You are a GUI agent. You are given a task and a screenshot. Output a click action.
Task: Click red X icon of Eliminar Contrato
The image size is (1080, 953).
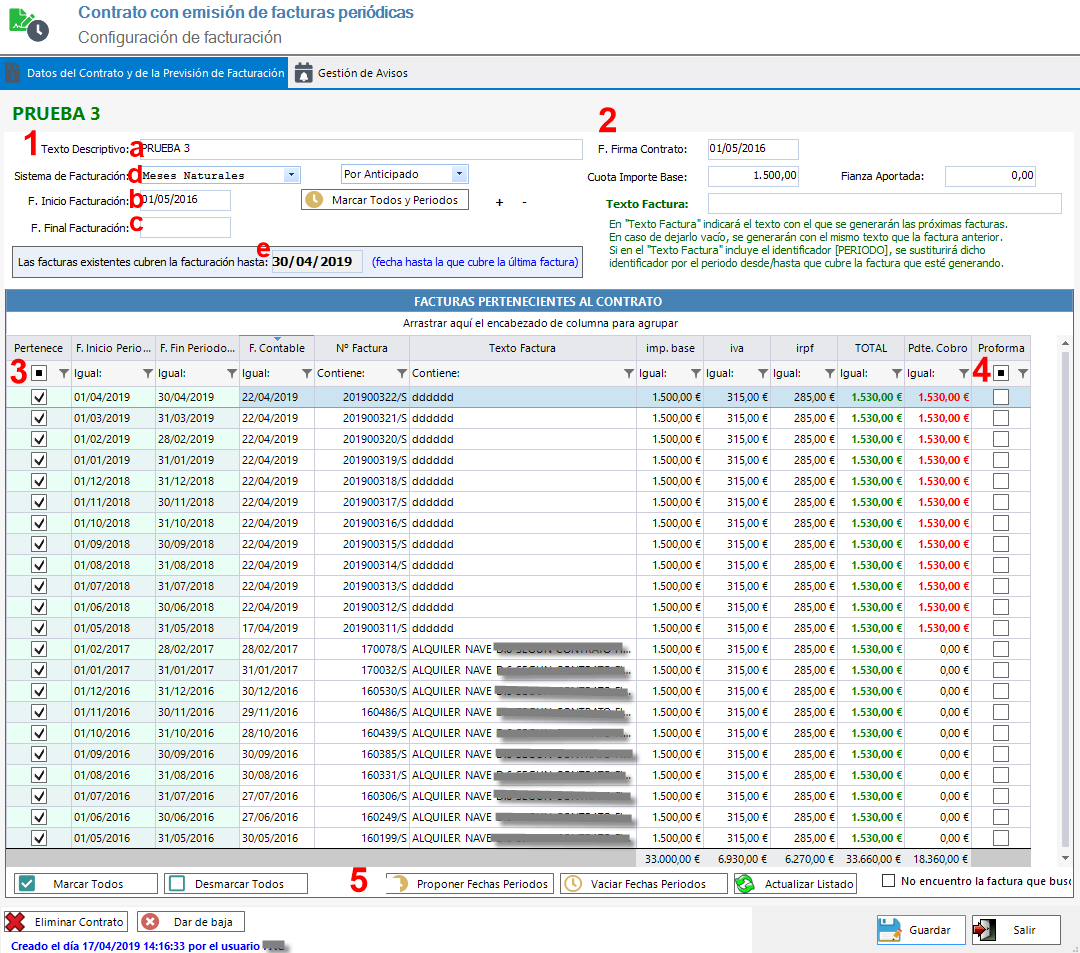click(x=15, y=921)
